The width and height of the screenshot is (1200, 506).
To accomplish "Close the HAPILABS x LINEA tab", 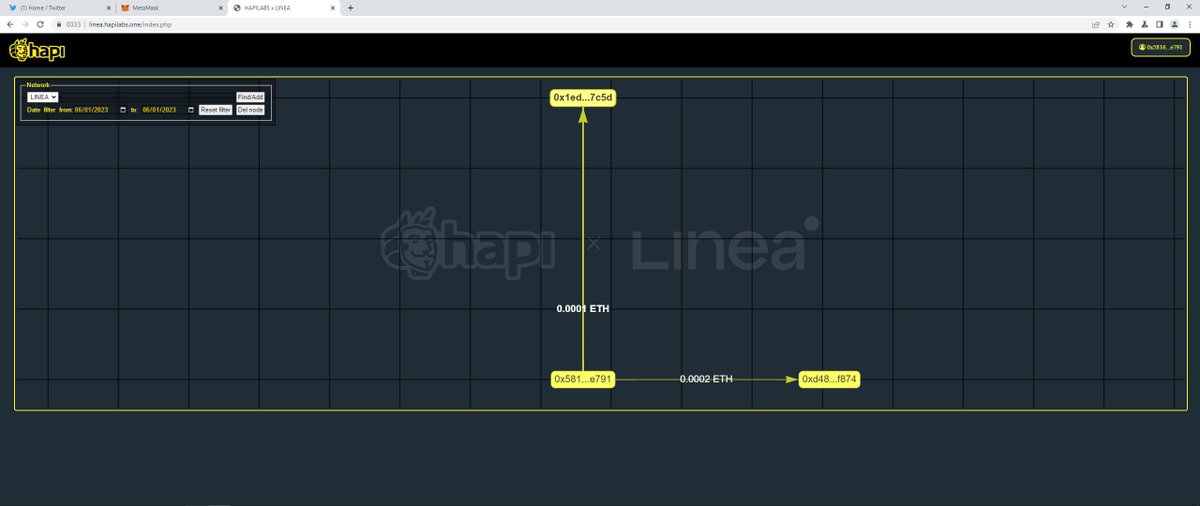I will click(x=333, y=7).
